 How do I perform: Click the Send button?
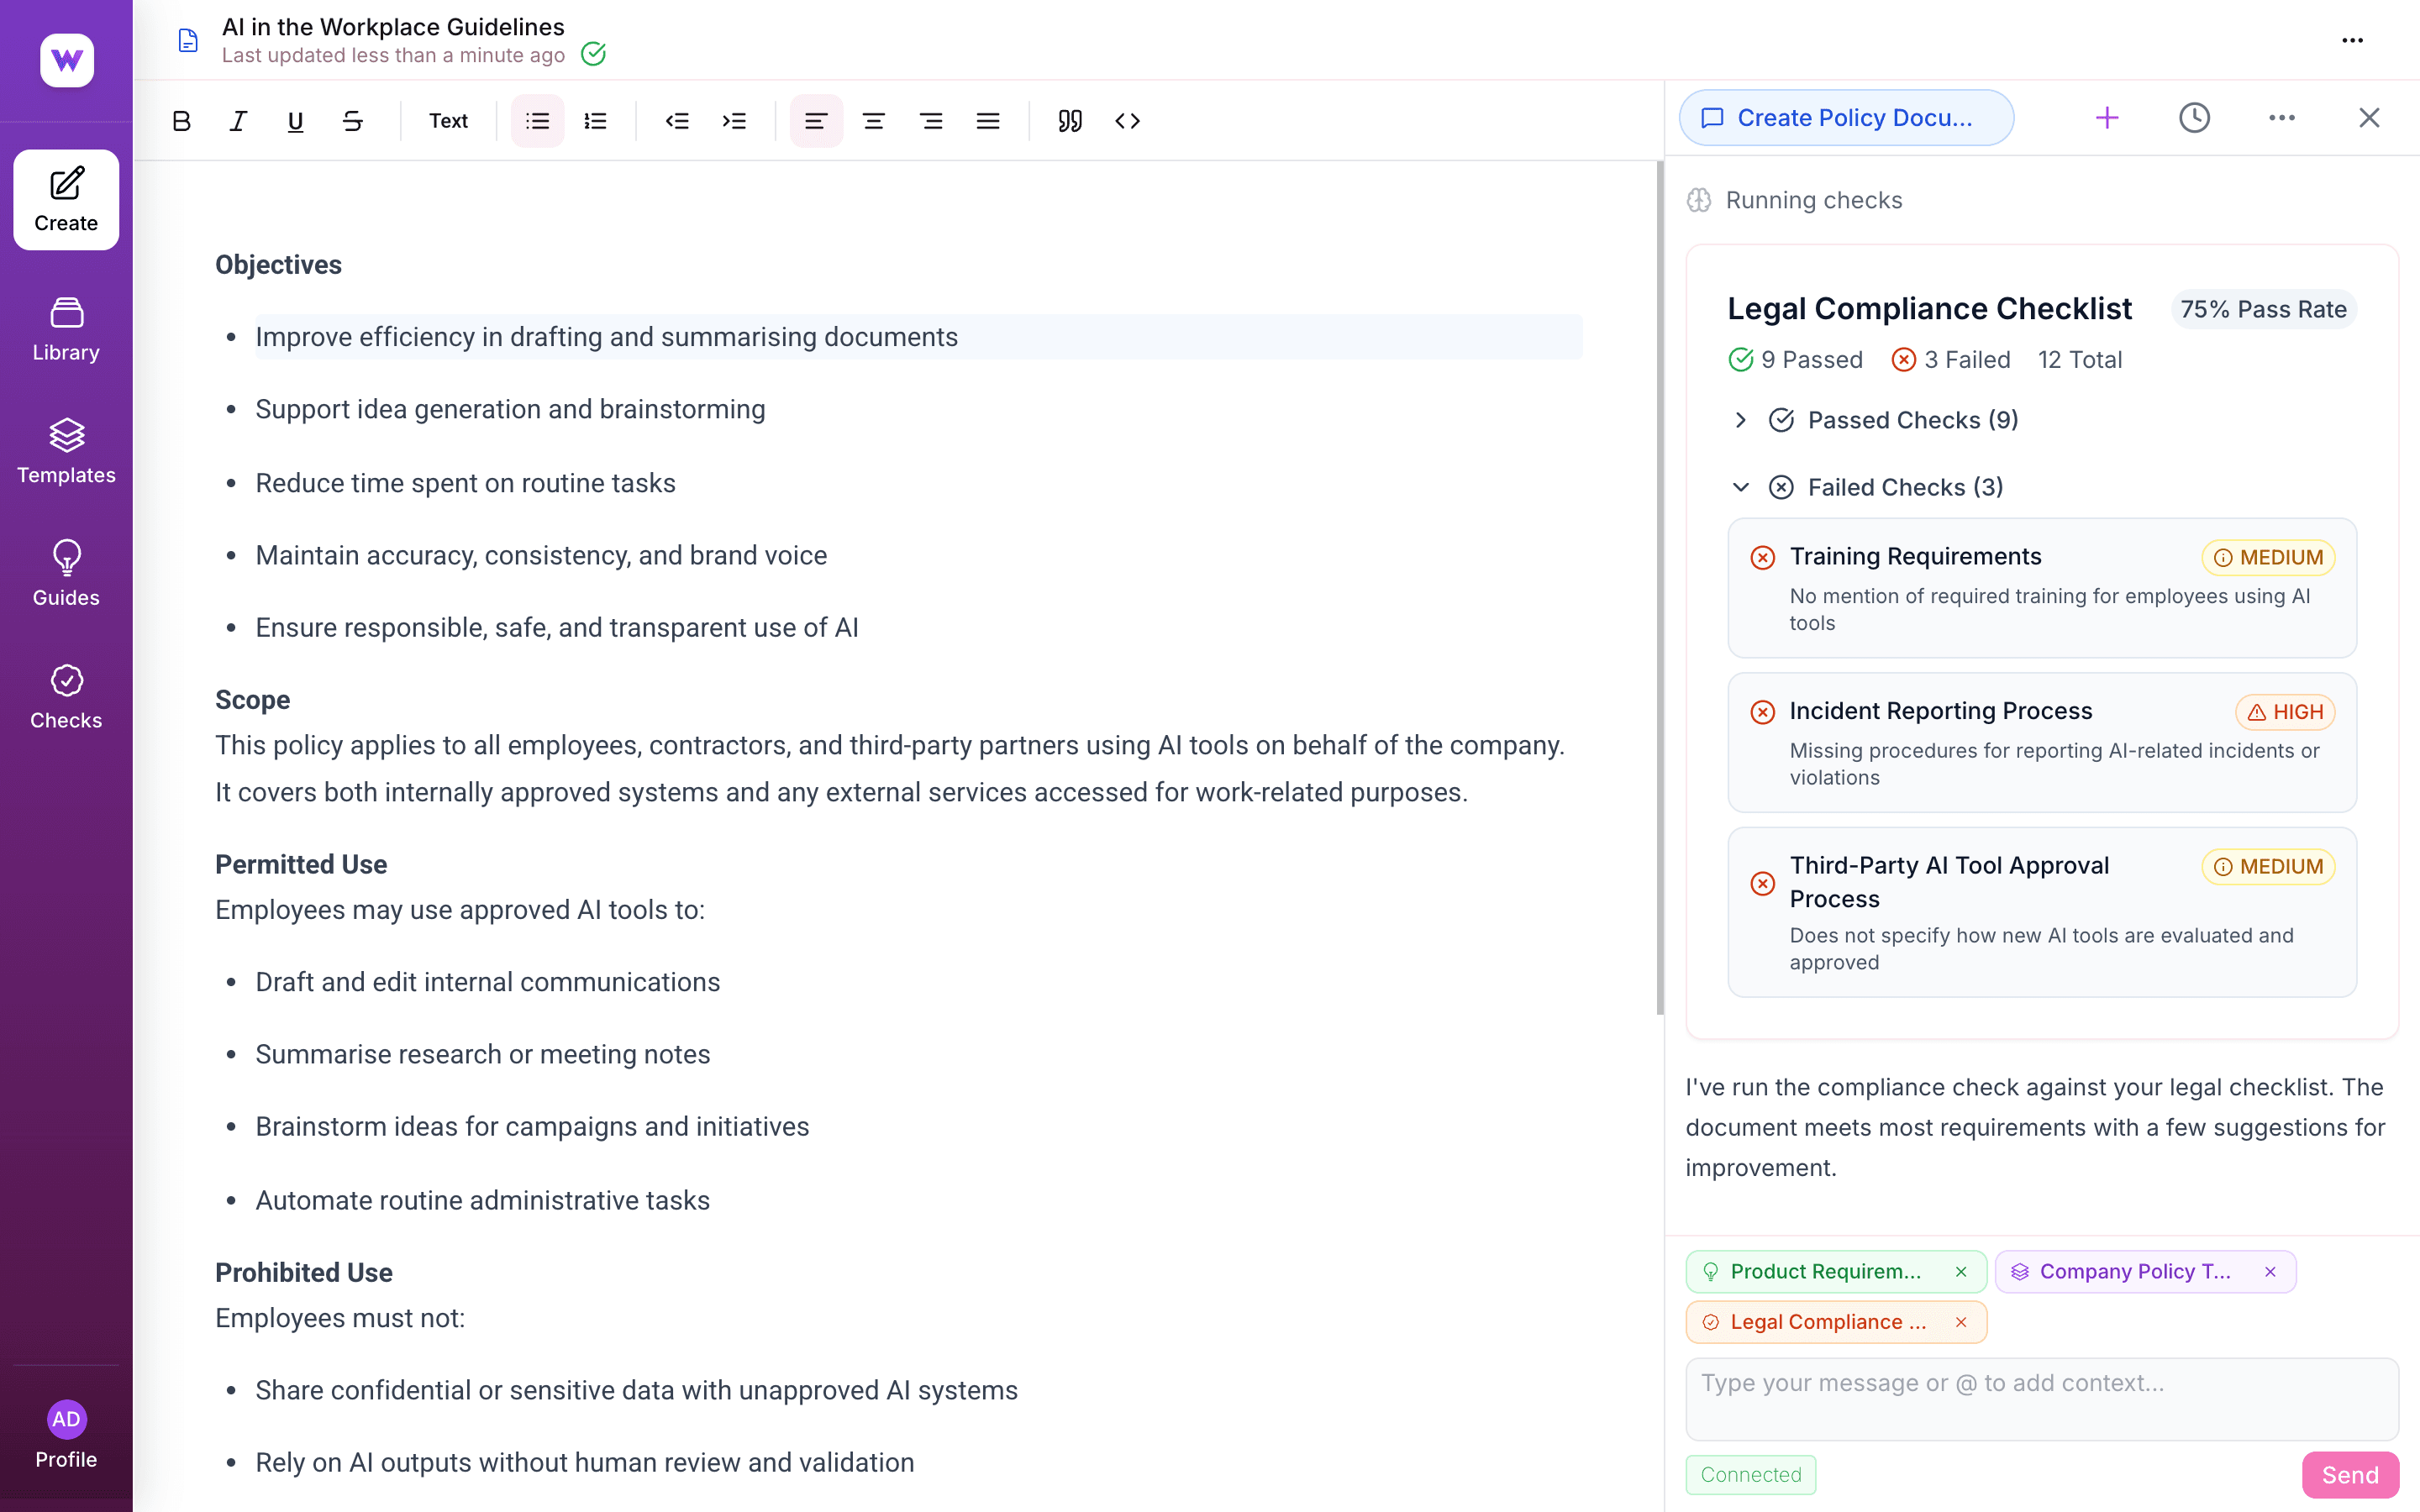coord(2350,1474)
